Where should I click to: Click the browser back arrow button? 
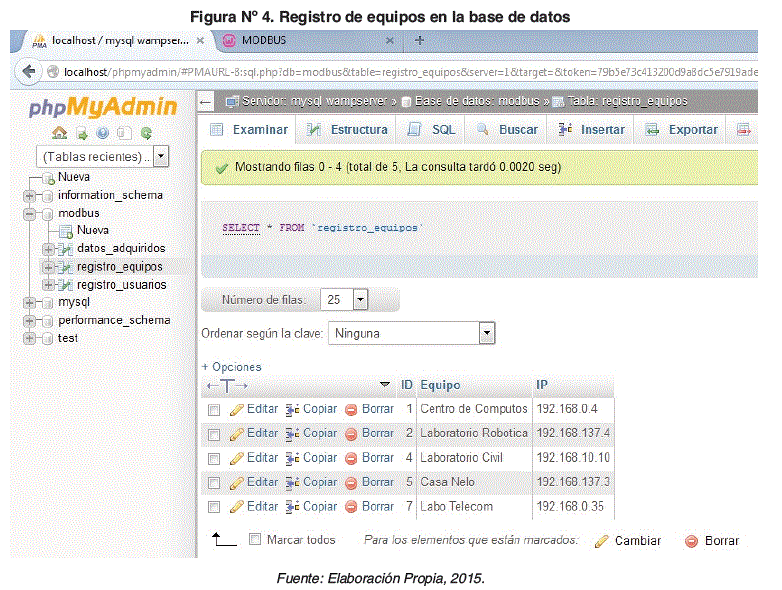click(28, 71)
